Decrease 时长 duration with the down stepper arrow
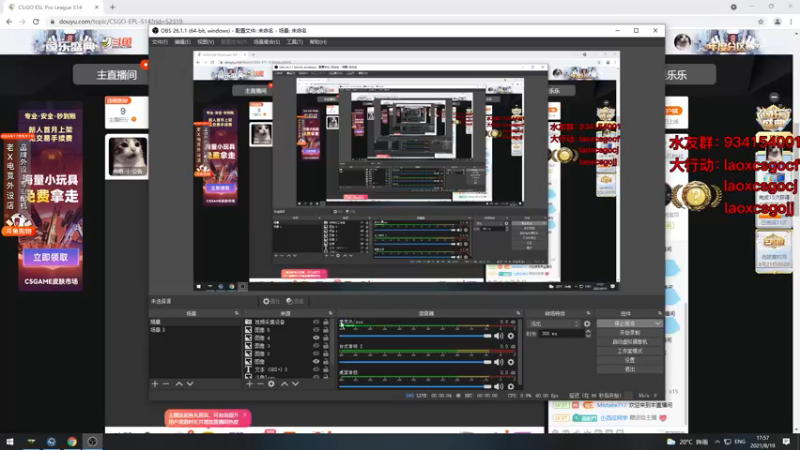800x450 pixels. click(588, 336)
